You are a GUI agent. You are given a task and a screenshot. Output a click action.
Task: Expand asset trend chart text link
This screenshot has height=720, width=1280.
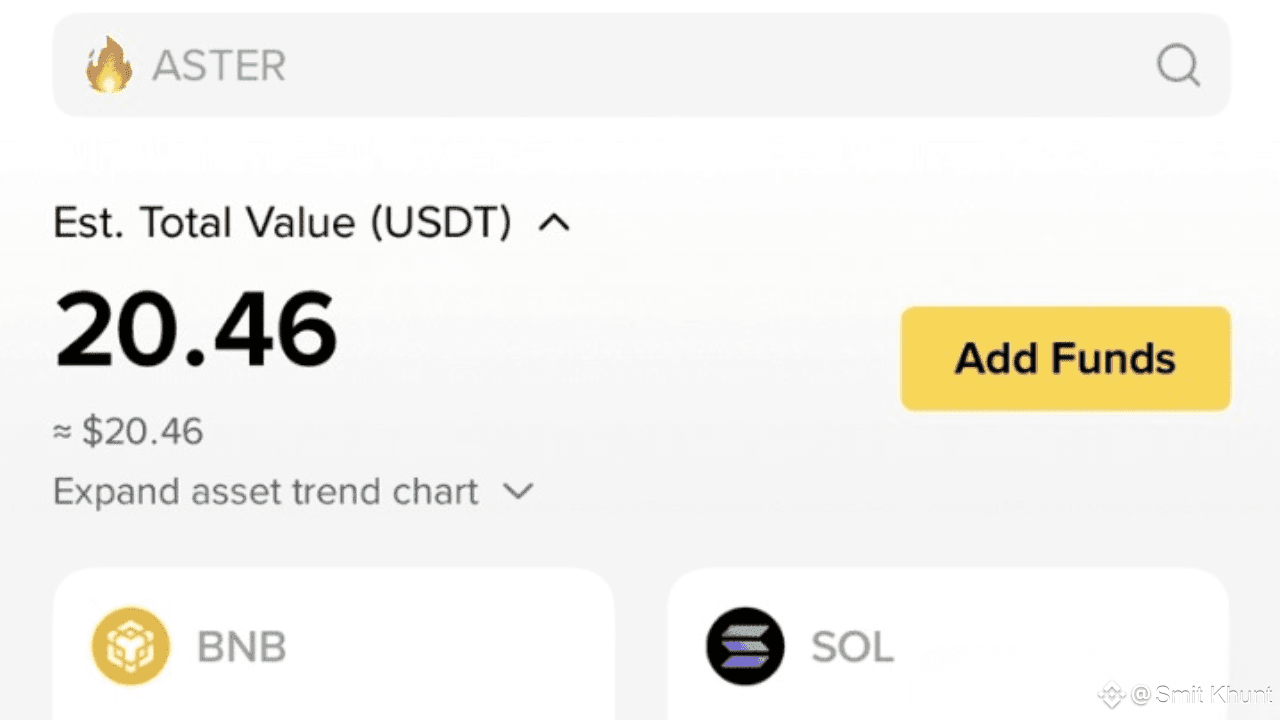[266, 491]
